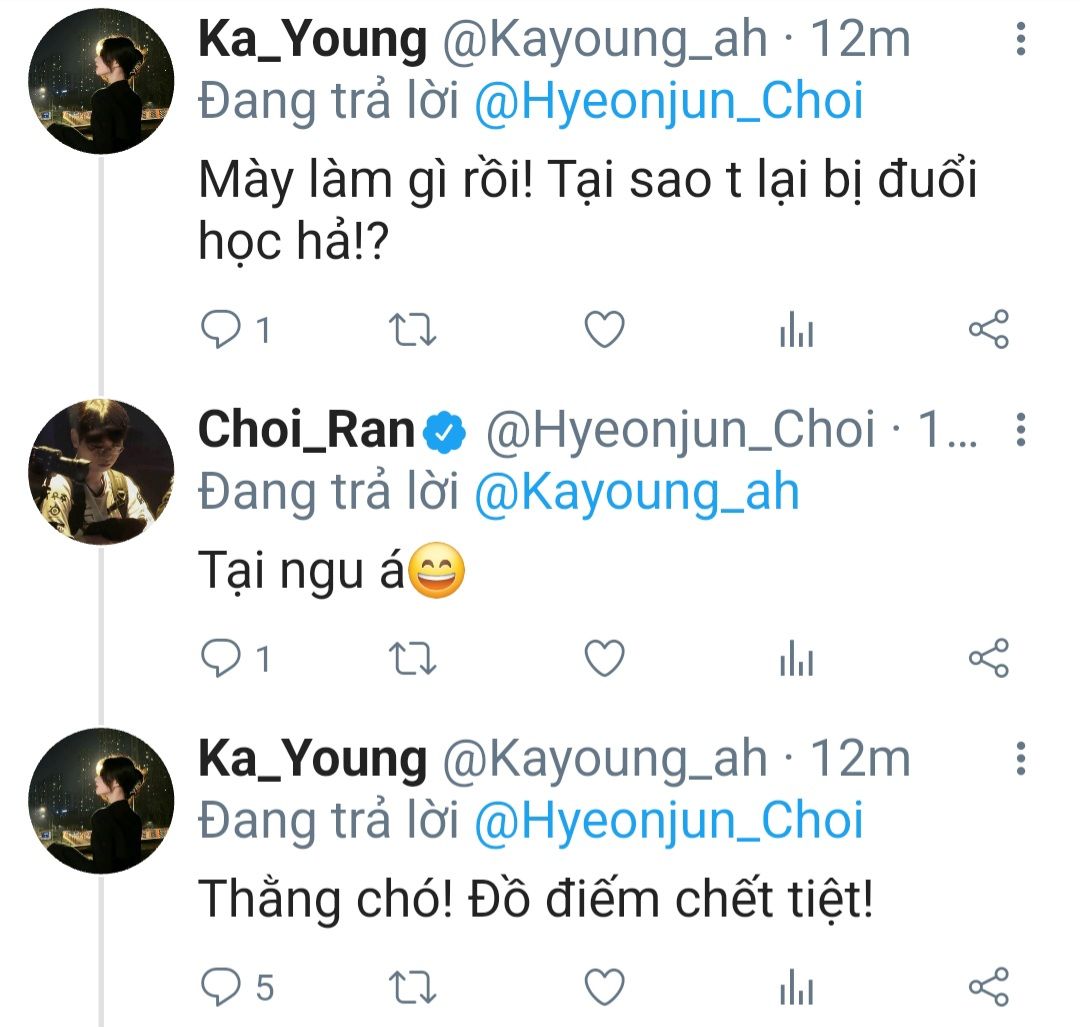Open more options for the last tweet
Image resolution: width=1080 pixels, height=1027 pixels.
pos(1020,759)
